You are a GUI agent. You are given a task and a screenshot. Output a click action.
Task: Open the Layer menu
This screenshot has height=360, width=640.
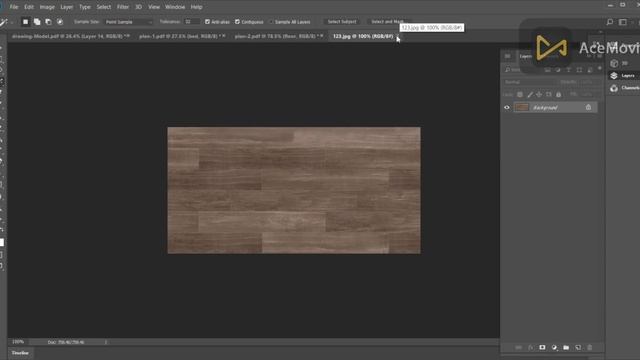(67, 7)
